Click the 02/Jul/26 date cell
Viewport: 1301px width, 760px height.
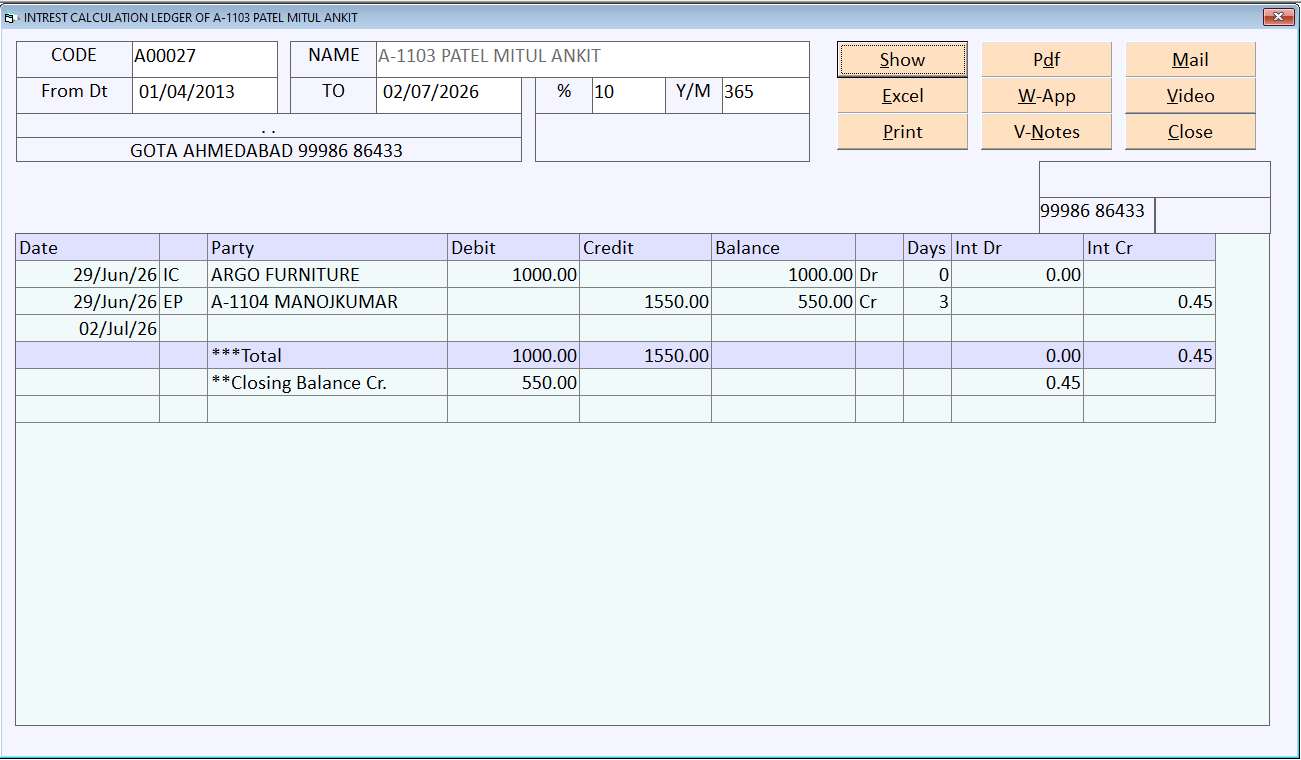coord(88,329)
